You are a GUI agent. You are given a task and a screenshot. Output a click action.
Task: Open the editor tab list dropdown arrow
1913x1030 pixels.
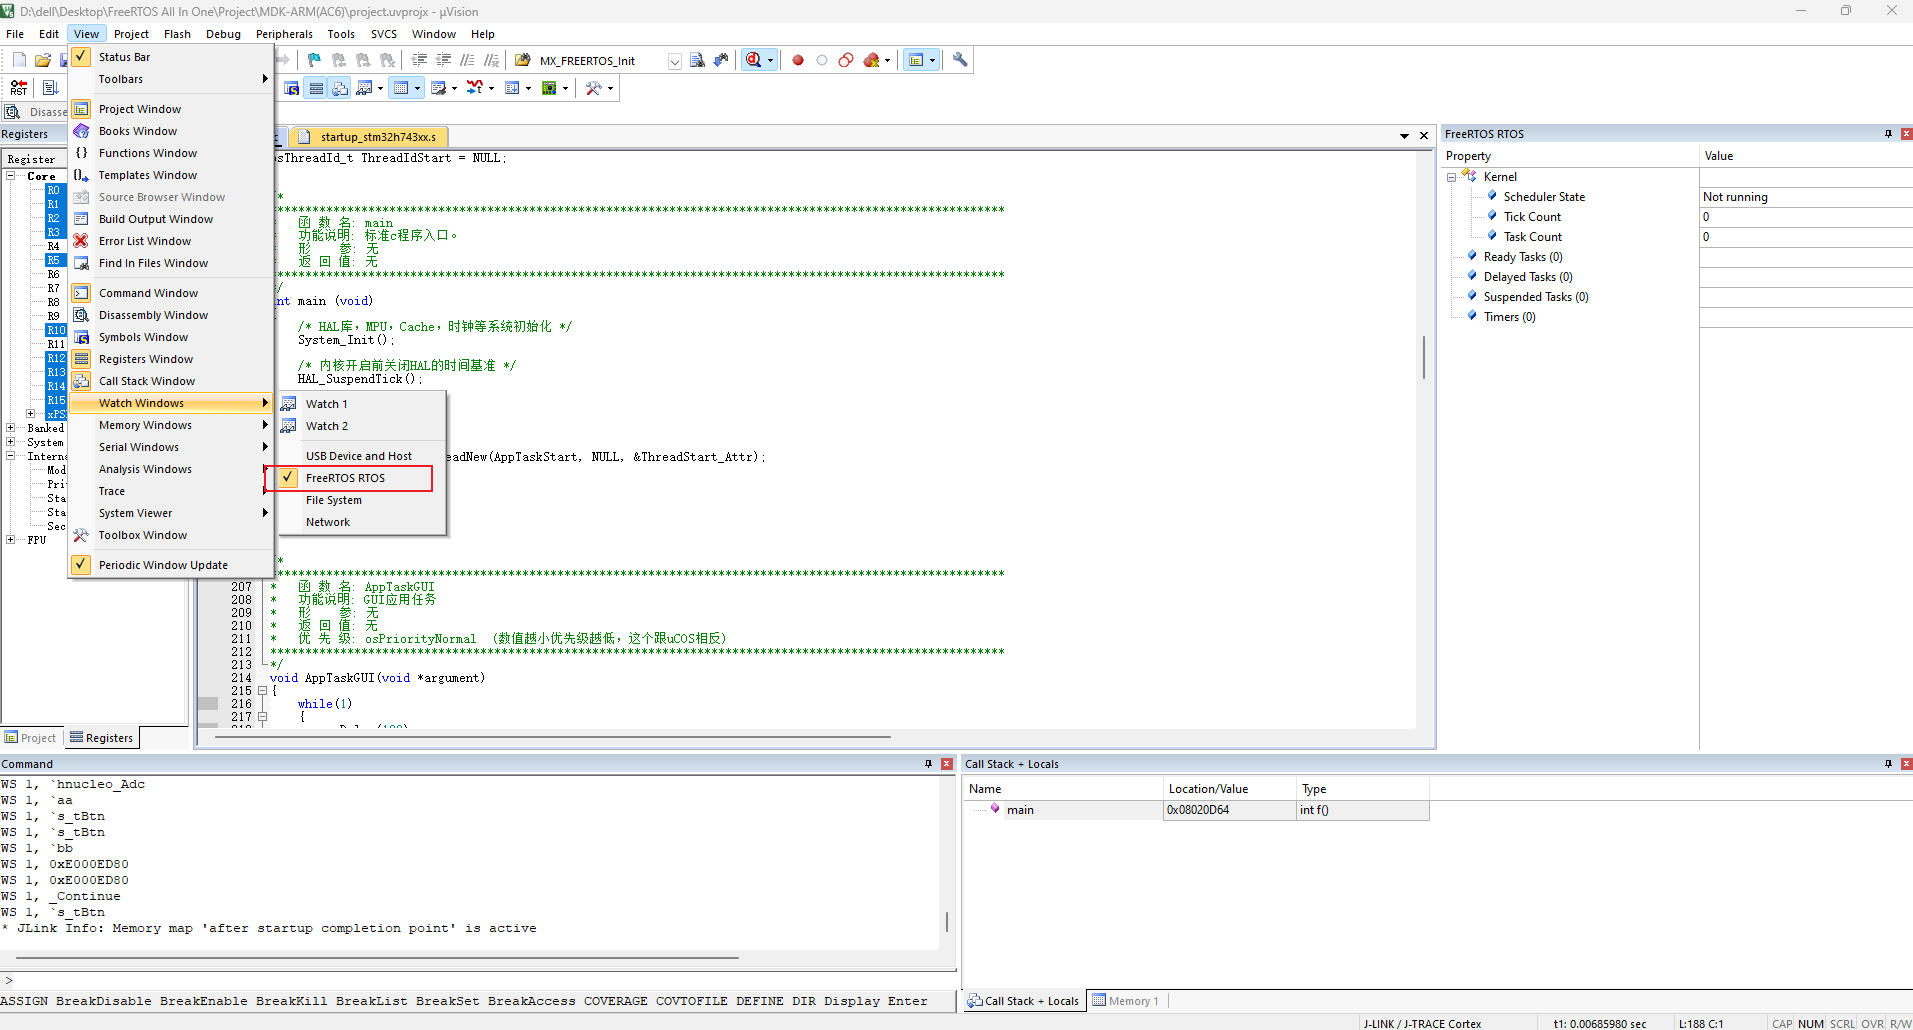(x=1405, y=136)
